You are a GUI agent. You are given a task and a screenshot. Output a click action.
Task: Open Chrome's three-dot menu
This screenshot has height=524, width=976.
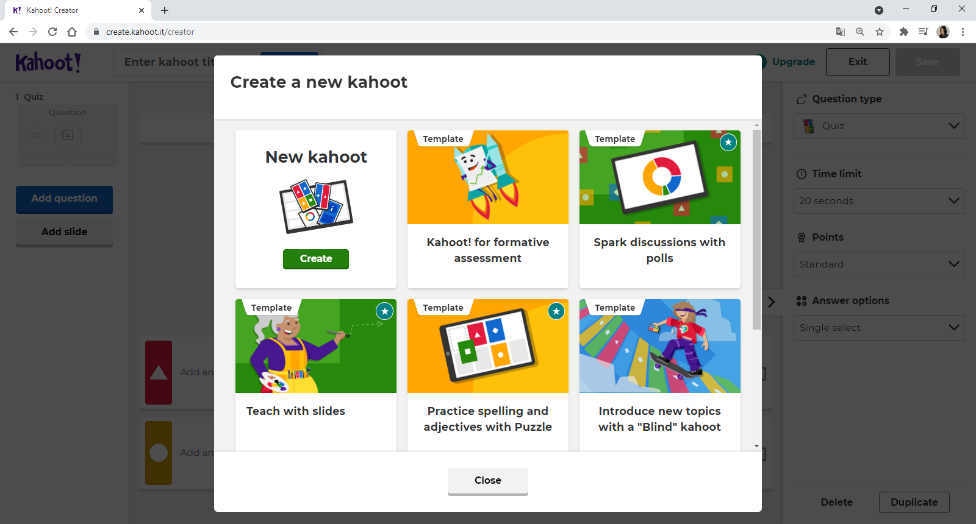[962, 32]
